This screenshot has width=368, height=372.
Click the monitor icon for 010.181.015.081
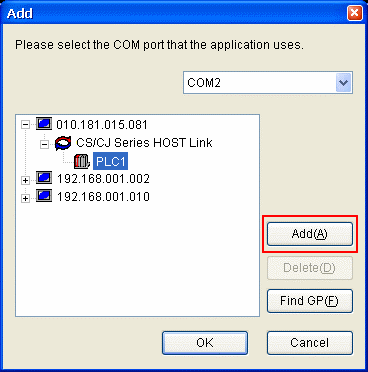click(x=44, y=124)
